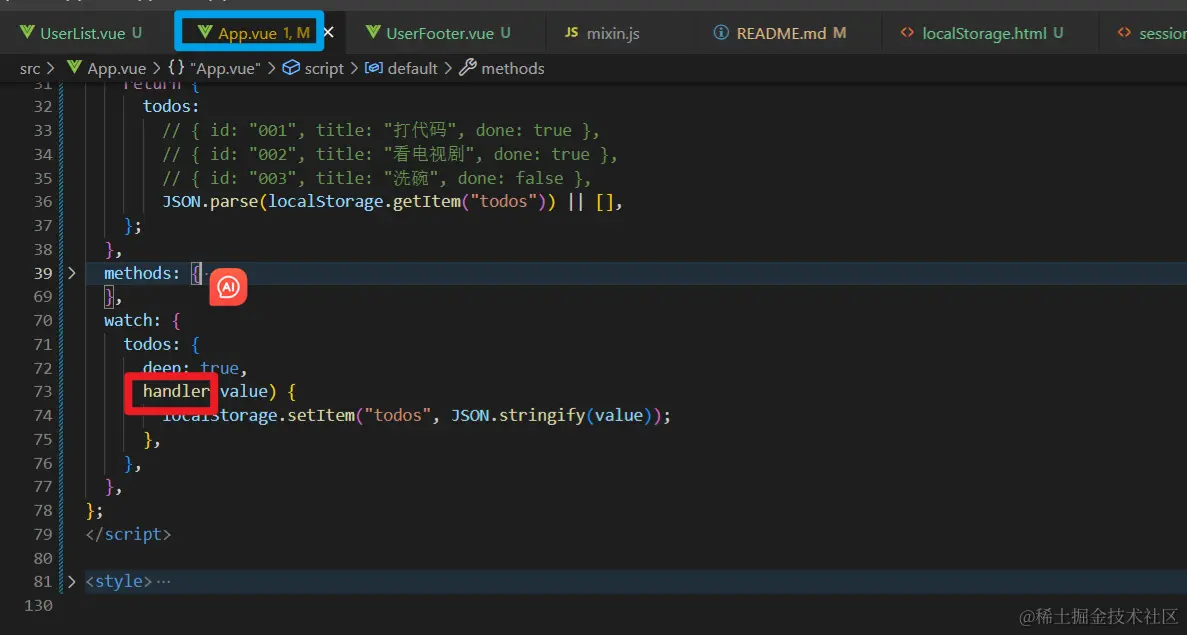
Task: Click the src breadcrumb segment
Action: click(x=30, y=69)
